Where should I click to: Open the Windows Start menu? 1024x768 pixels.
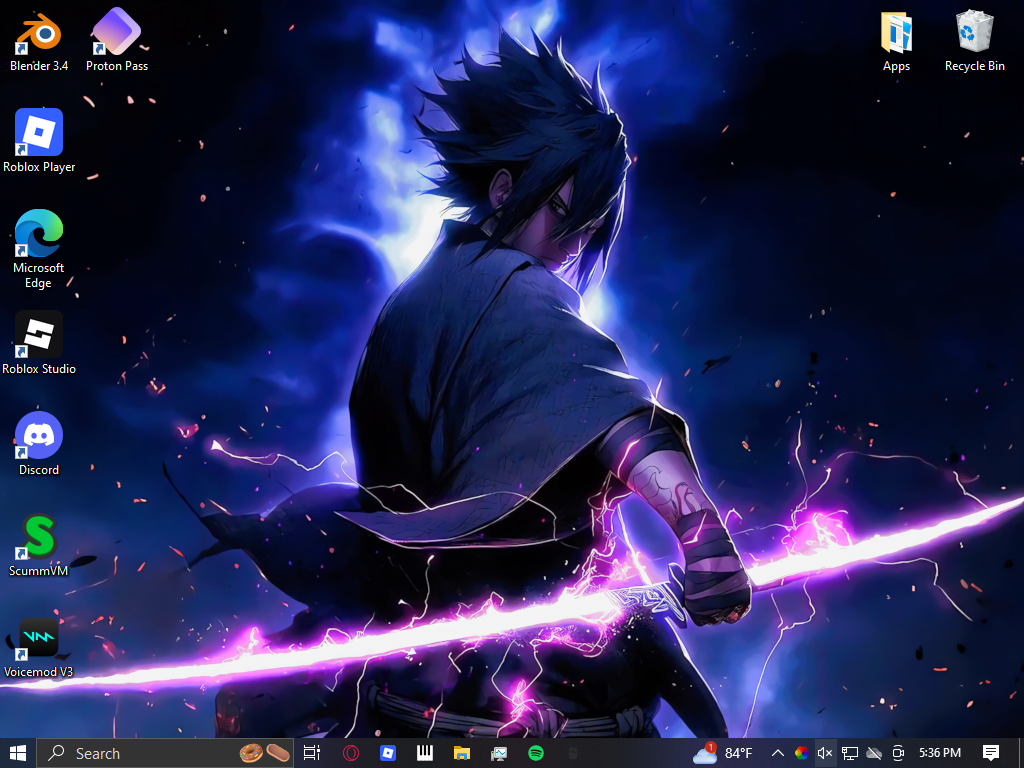point(18,753)
